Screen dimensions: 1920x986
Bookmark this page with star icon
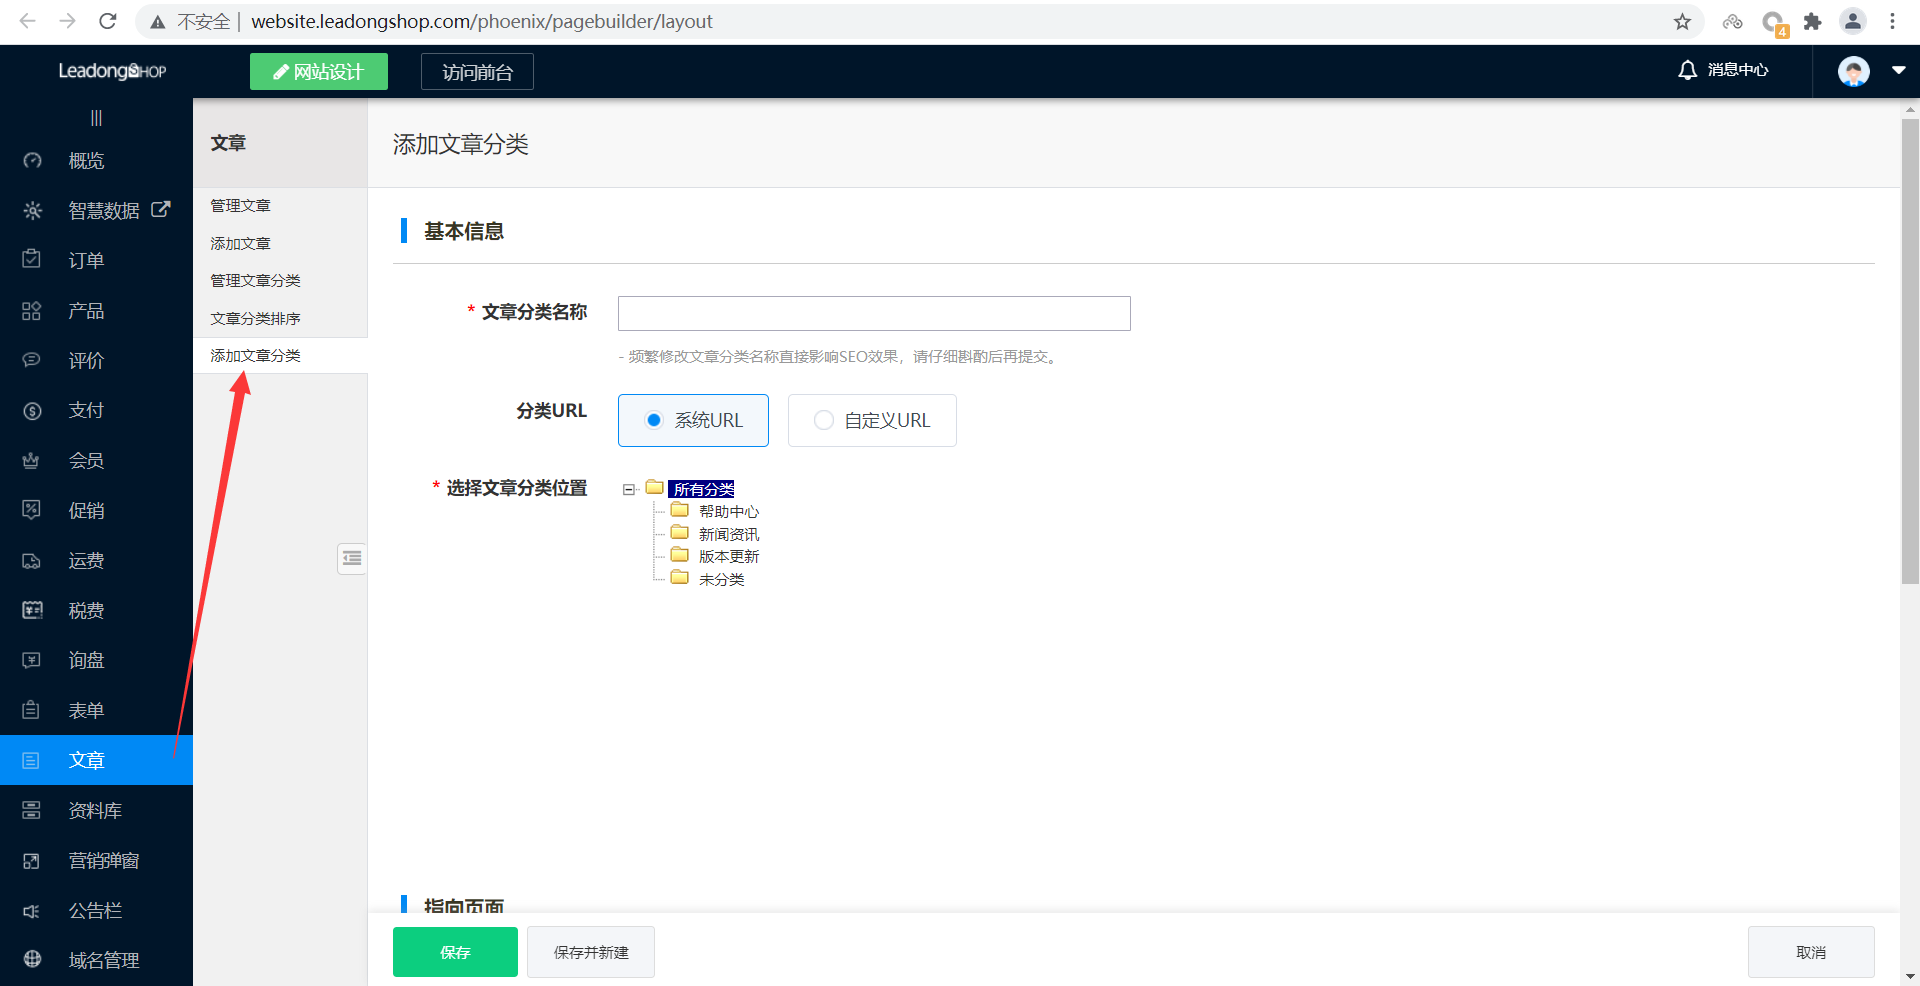point(1682,22)
